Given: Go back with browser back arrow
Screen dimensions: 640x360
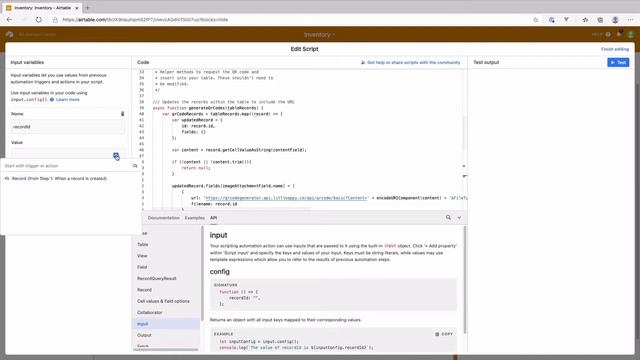Looking at the screenshot, I should point(9,20).
